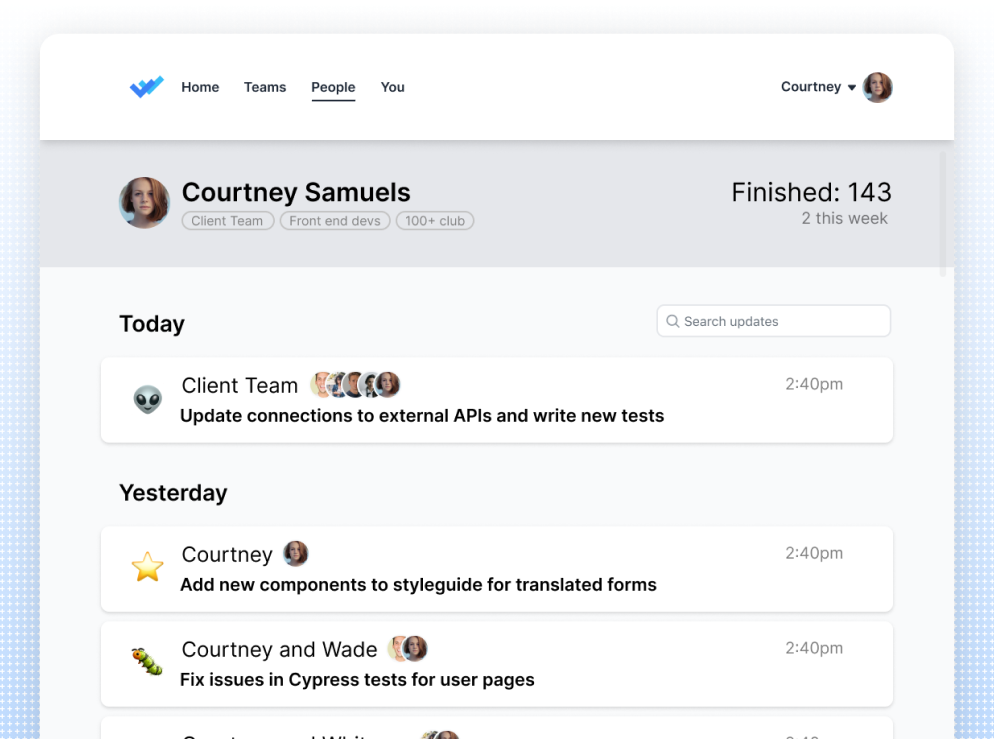Go to the Home tab
Image resolution: width=994 pixels, height=739 pixels.
[200, 87]
